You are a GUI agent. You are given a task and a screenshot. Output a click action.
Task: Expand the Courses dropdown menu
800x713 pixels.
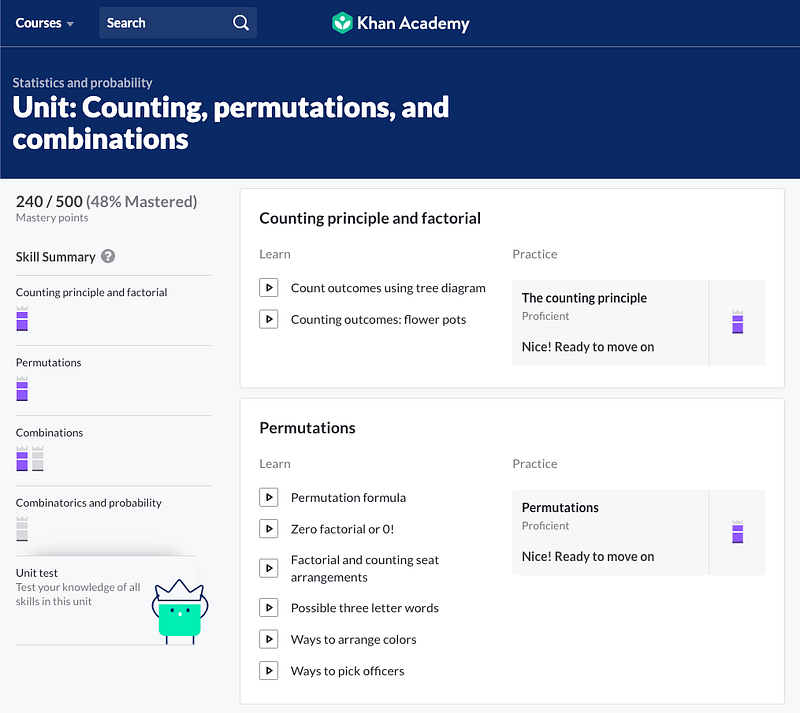pos(44,23)
